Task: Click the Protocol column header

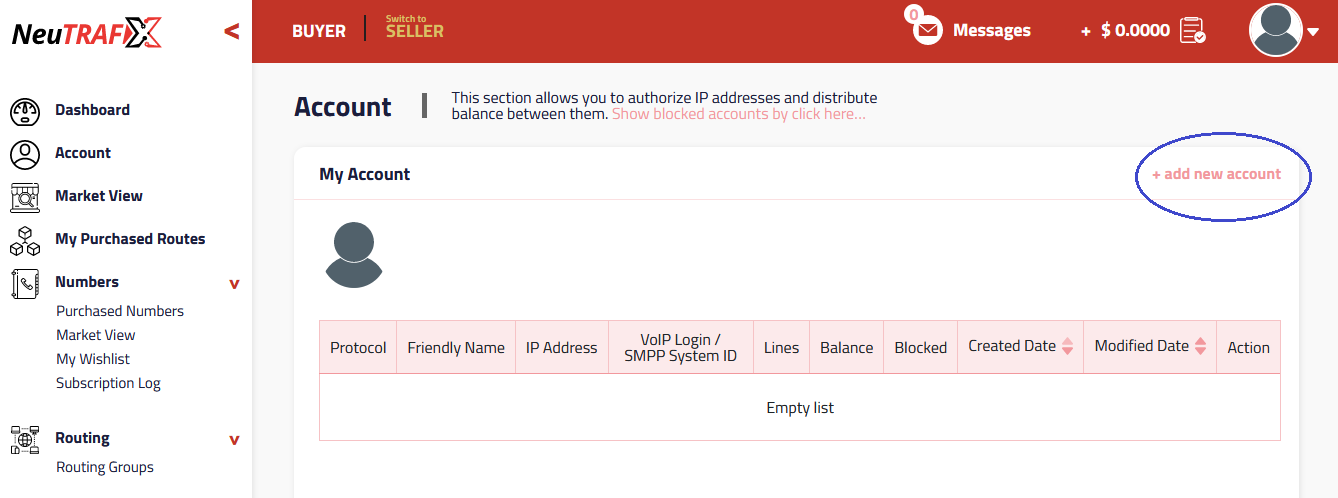Action: 358,348
